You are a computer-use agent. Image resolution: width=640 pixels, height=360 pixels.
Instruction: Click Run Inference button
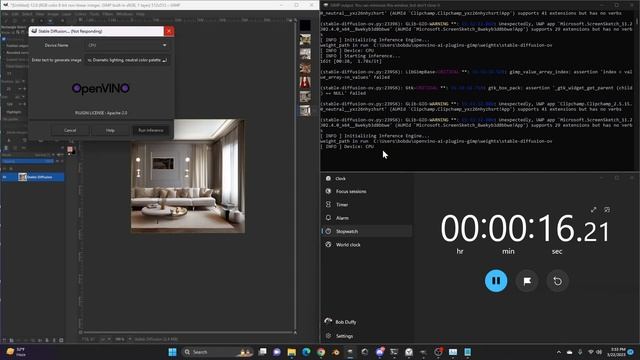point(151,130)
